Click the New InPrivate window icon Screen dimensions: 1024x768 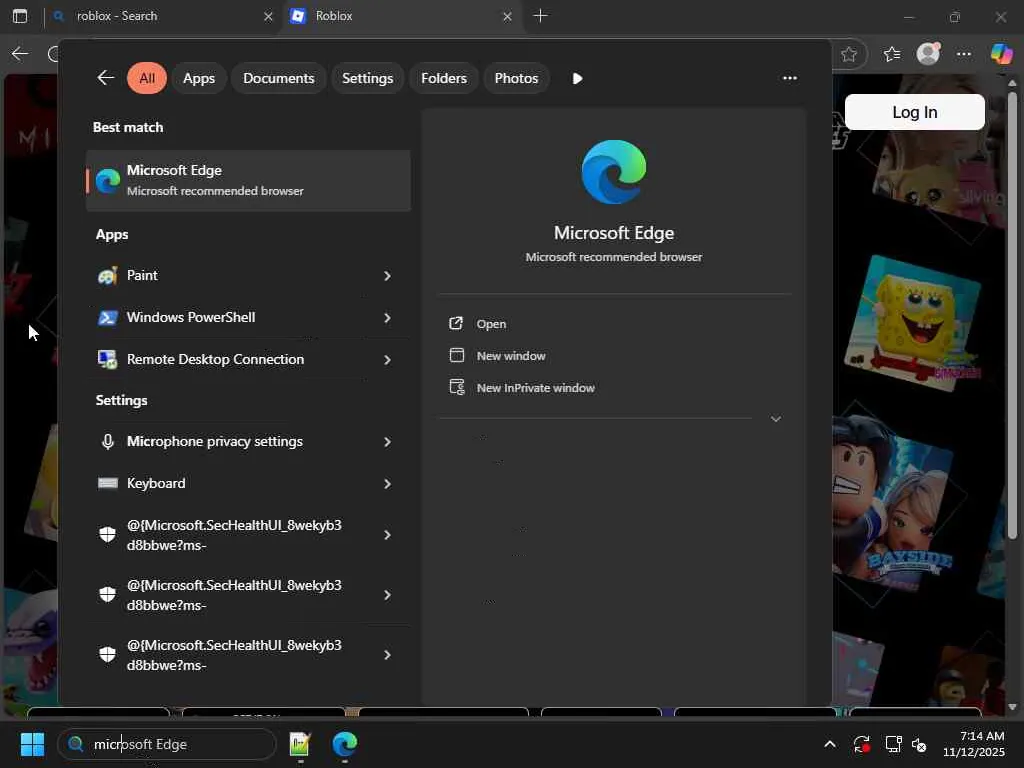(457, 387)
